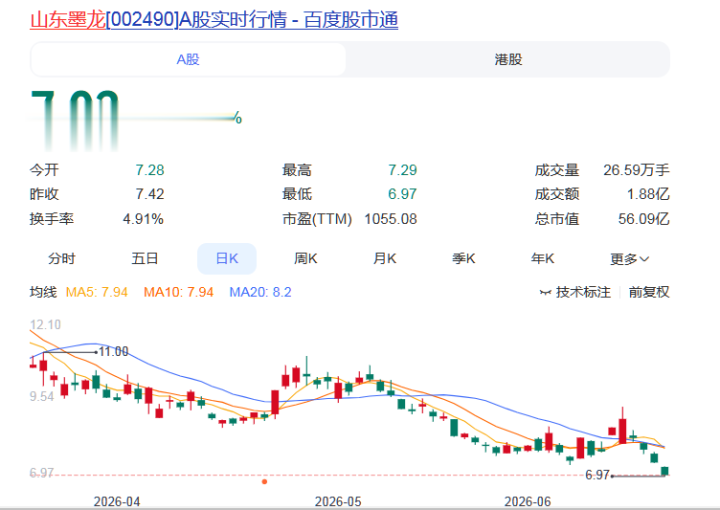Click the 9.54 price axis label
720x510 pixels.
point(42,396)
